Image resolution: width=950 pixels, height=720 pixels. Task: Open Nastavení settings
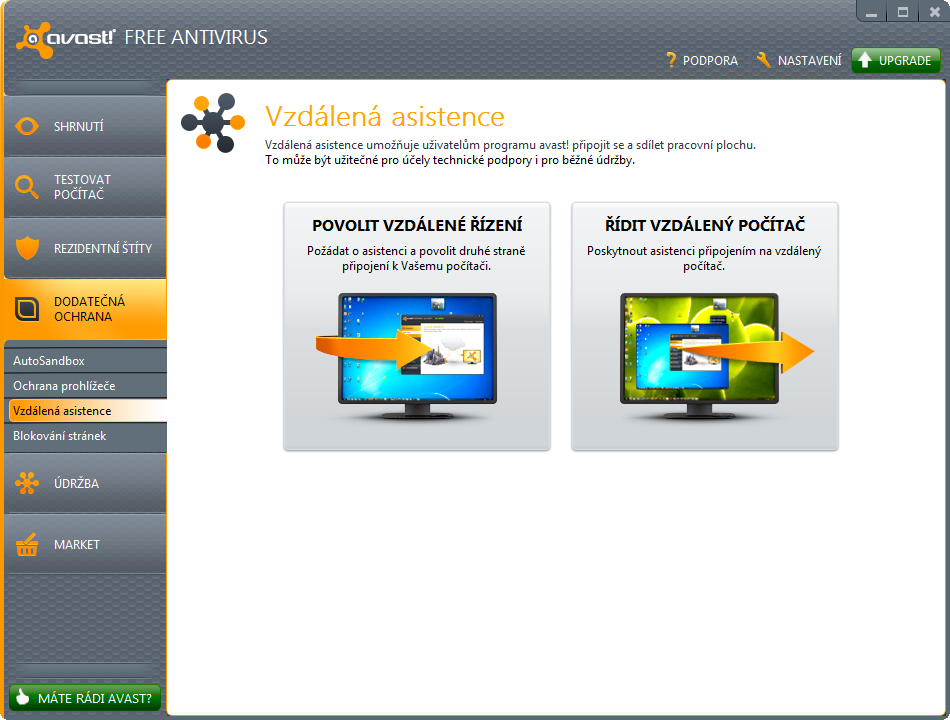tap(799, 60)
